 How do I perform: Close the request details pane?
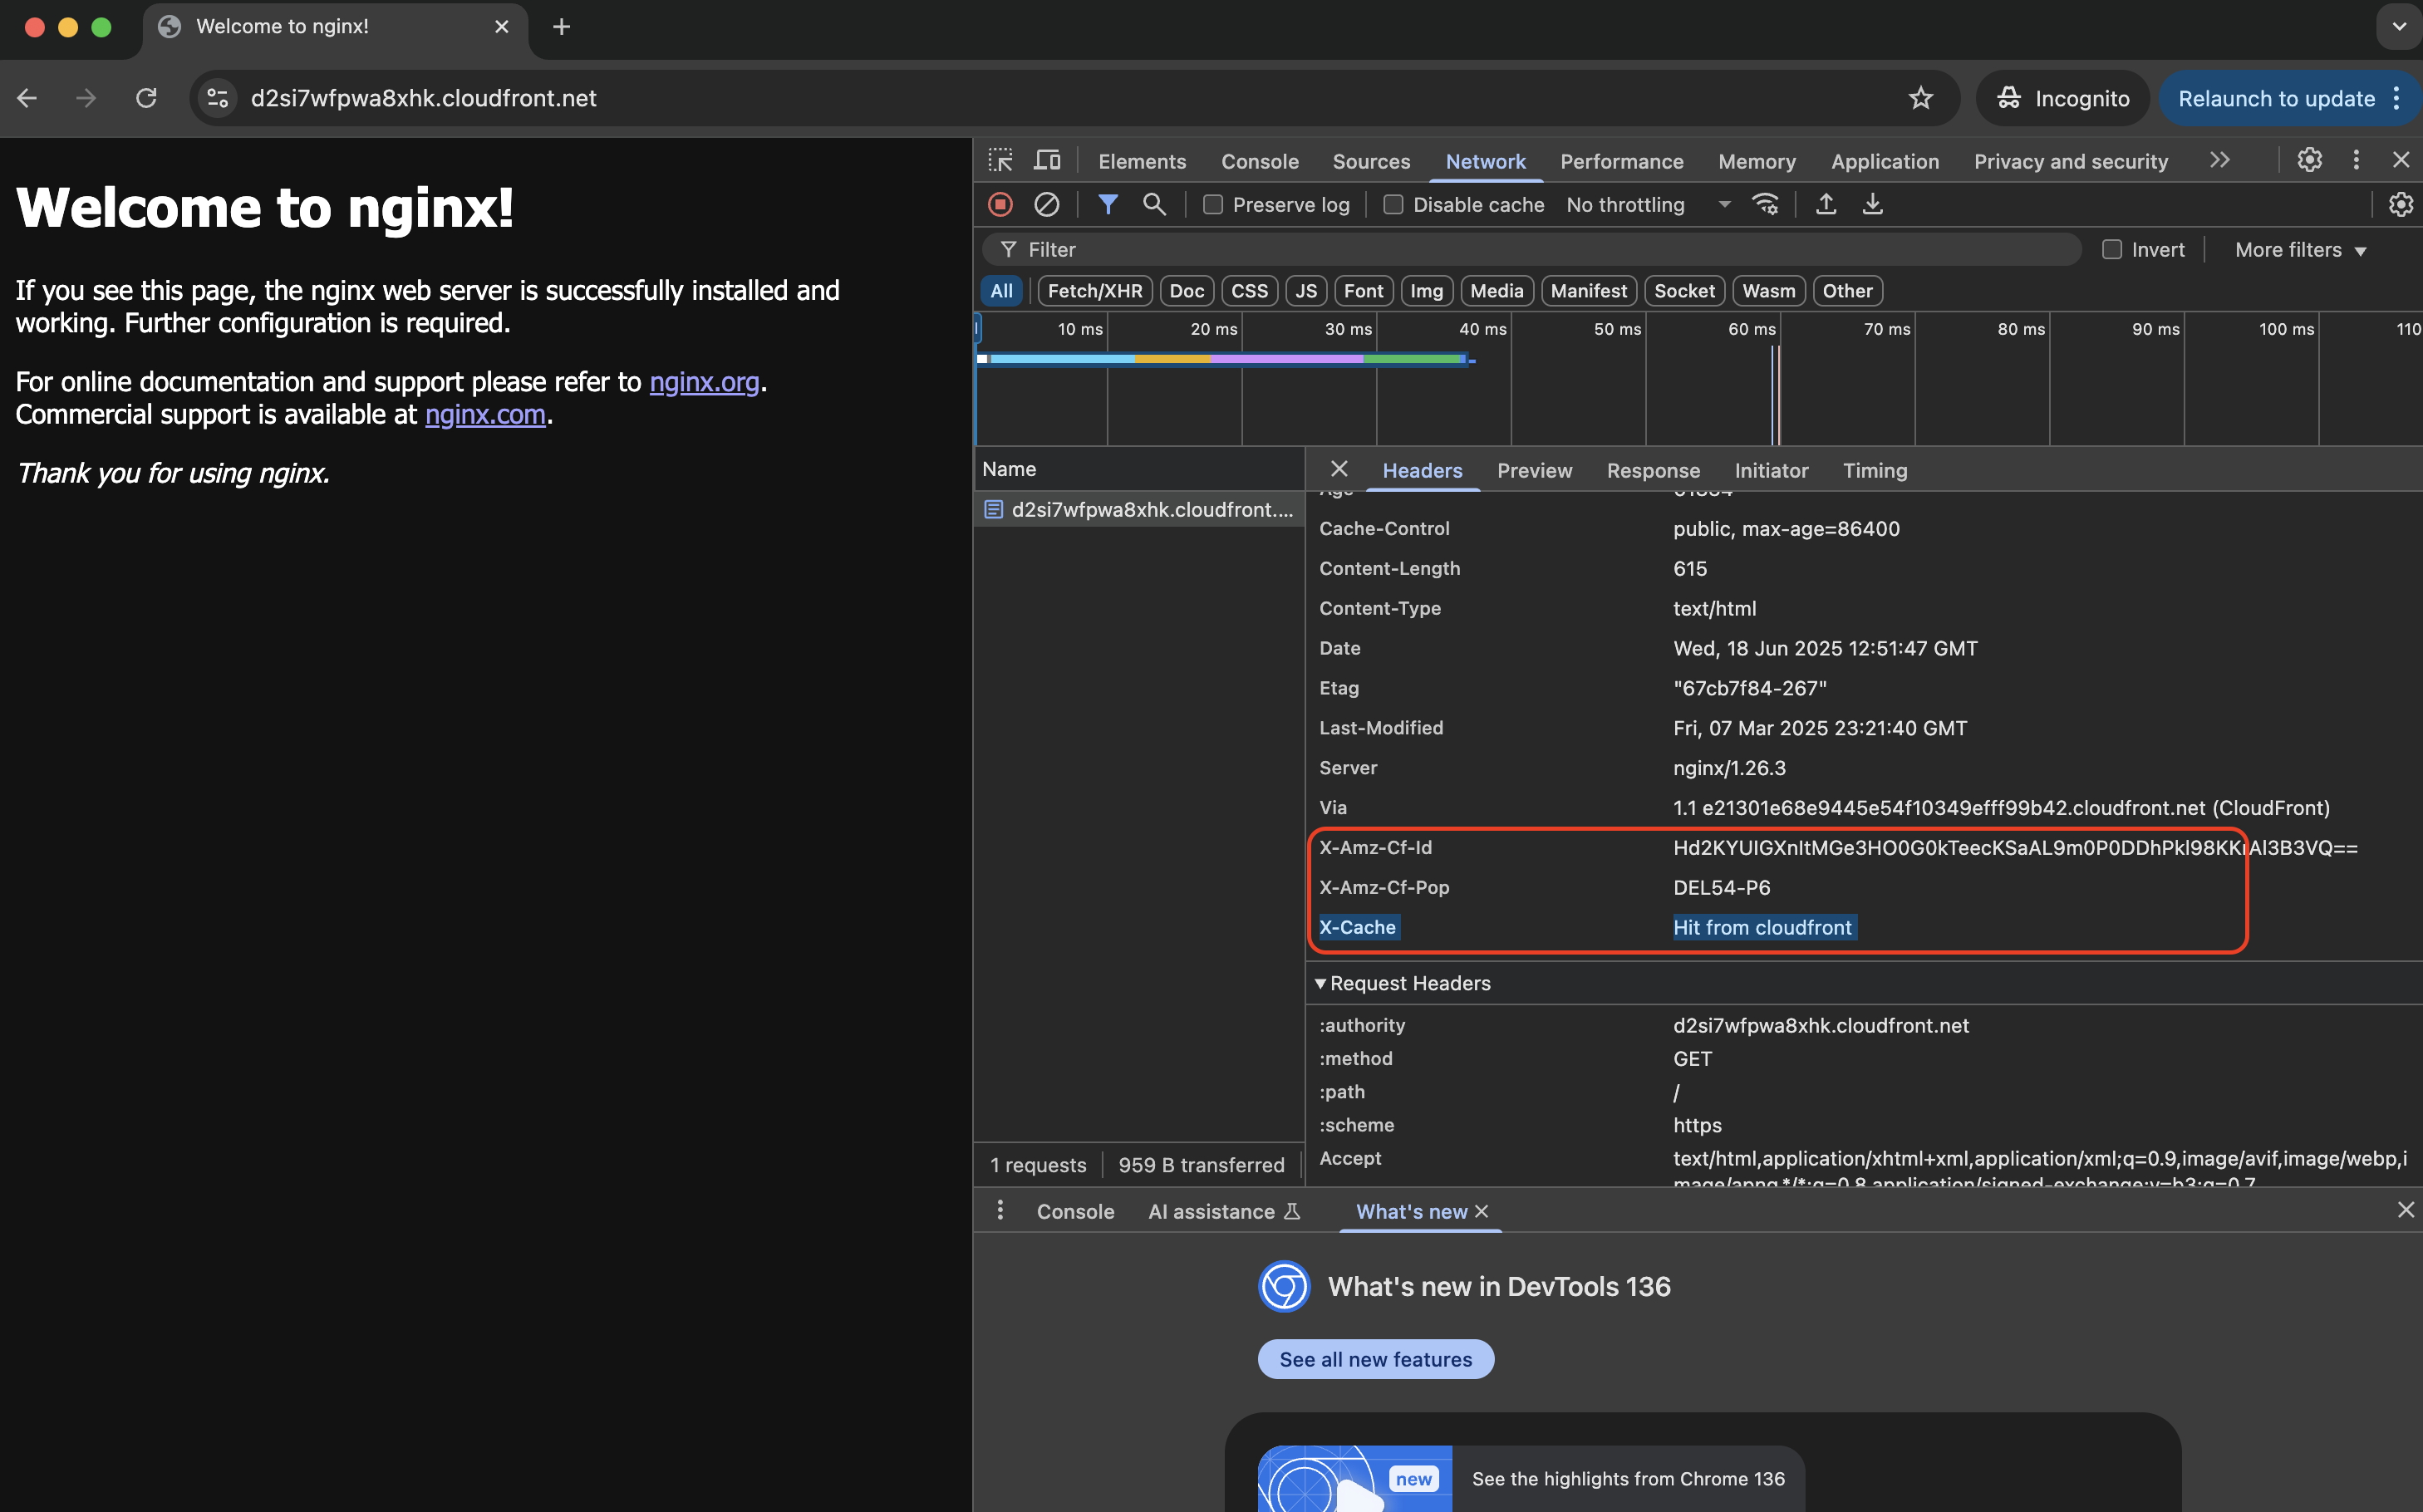click(x=1339, y=469)
